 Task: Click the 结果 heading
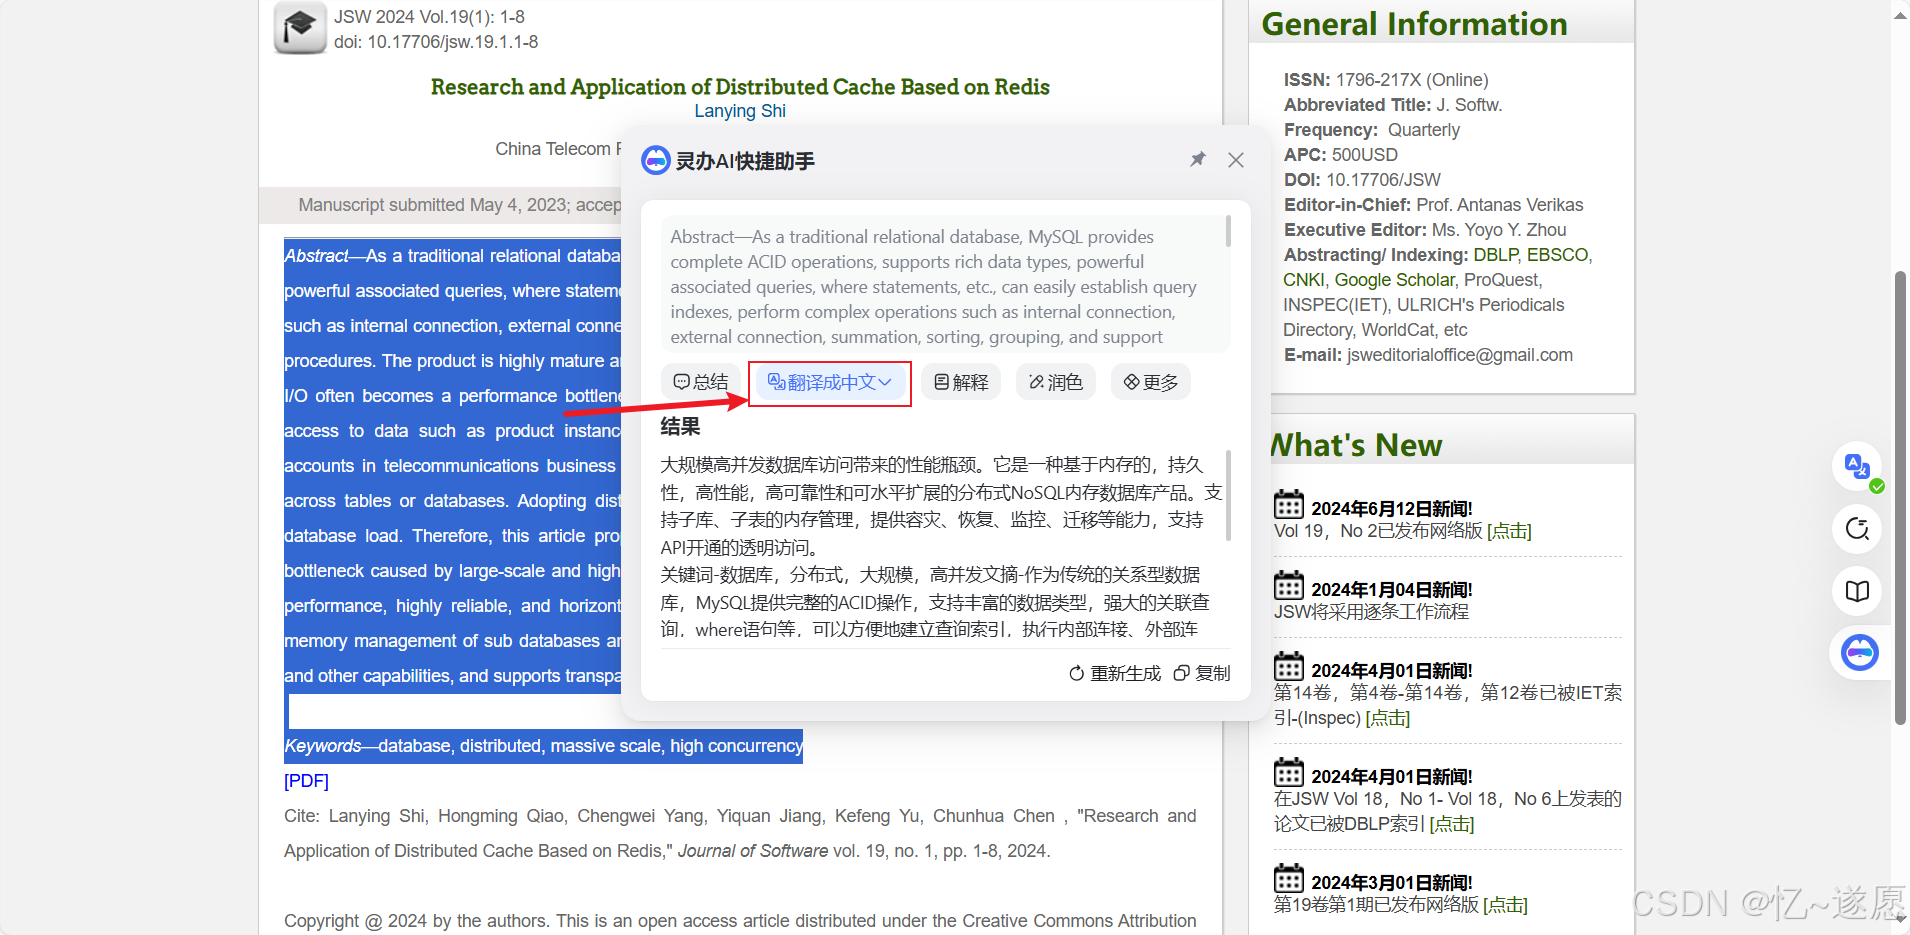click(680, 427)
